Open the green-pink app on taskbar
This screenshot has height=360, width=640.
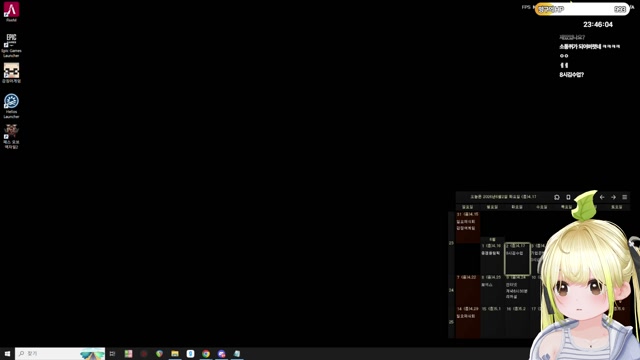click(x=128, y=353)
